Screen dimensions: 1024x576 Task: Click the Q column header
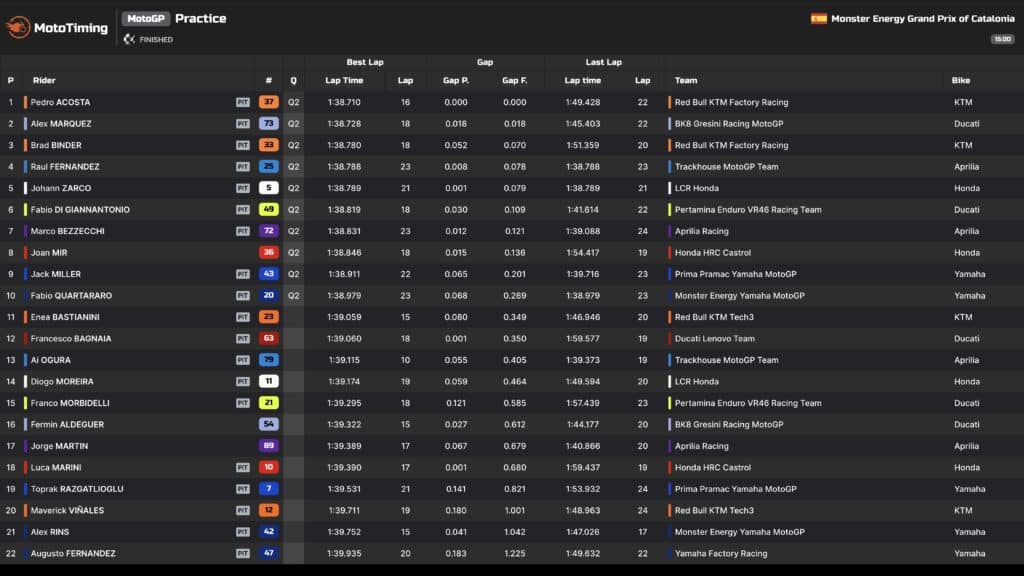tap(293, 80)
